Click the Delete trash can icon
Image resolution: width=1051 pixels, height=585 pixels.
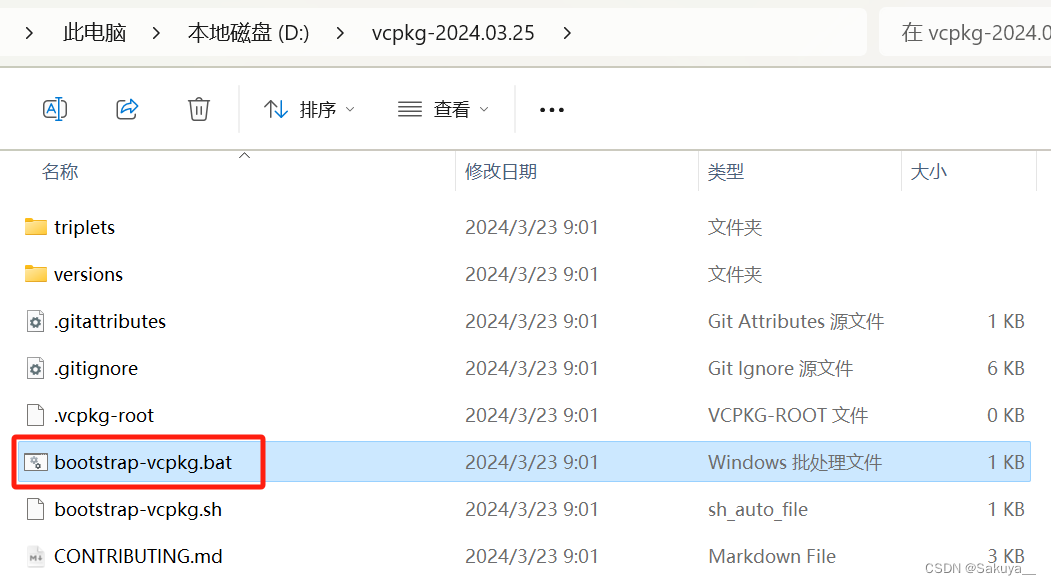point(198,109)
